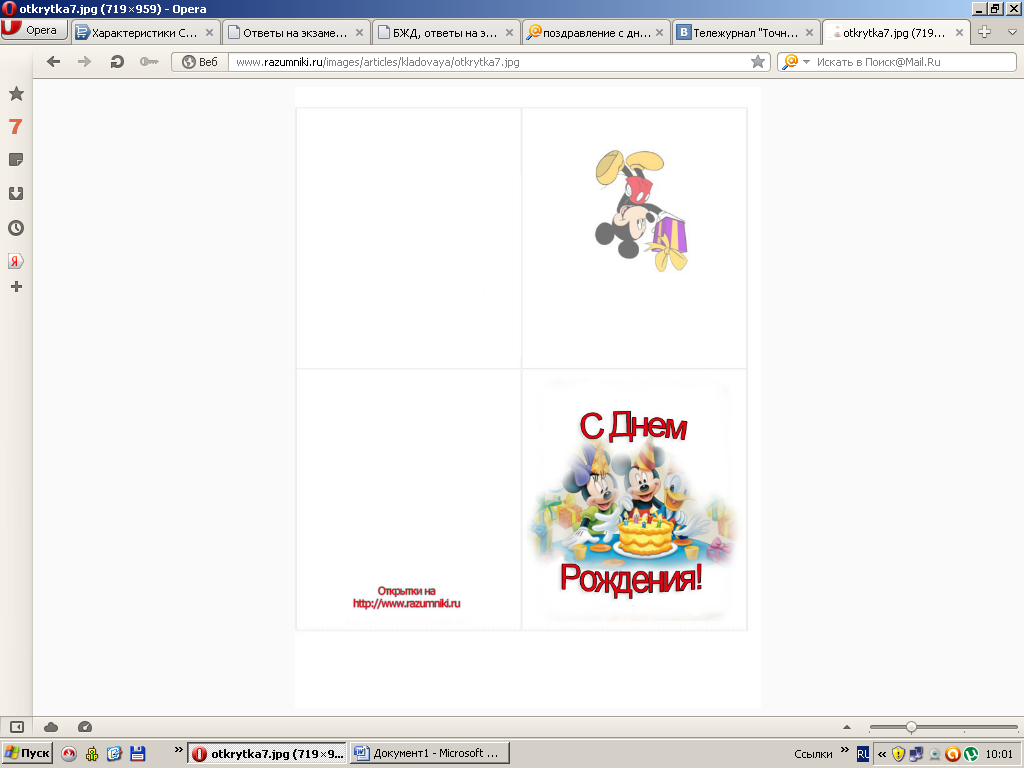The image size is (1024, 768).
Task: Close the 'поздравление с дн...' tab
Action: [x=659, y=33]
